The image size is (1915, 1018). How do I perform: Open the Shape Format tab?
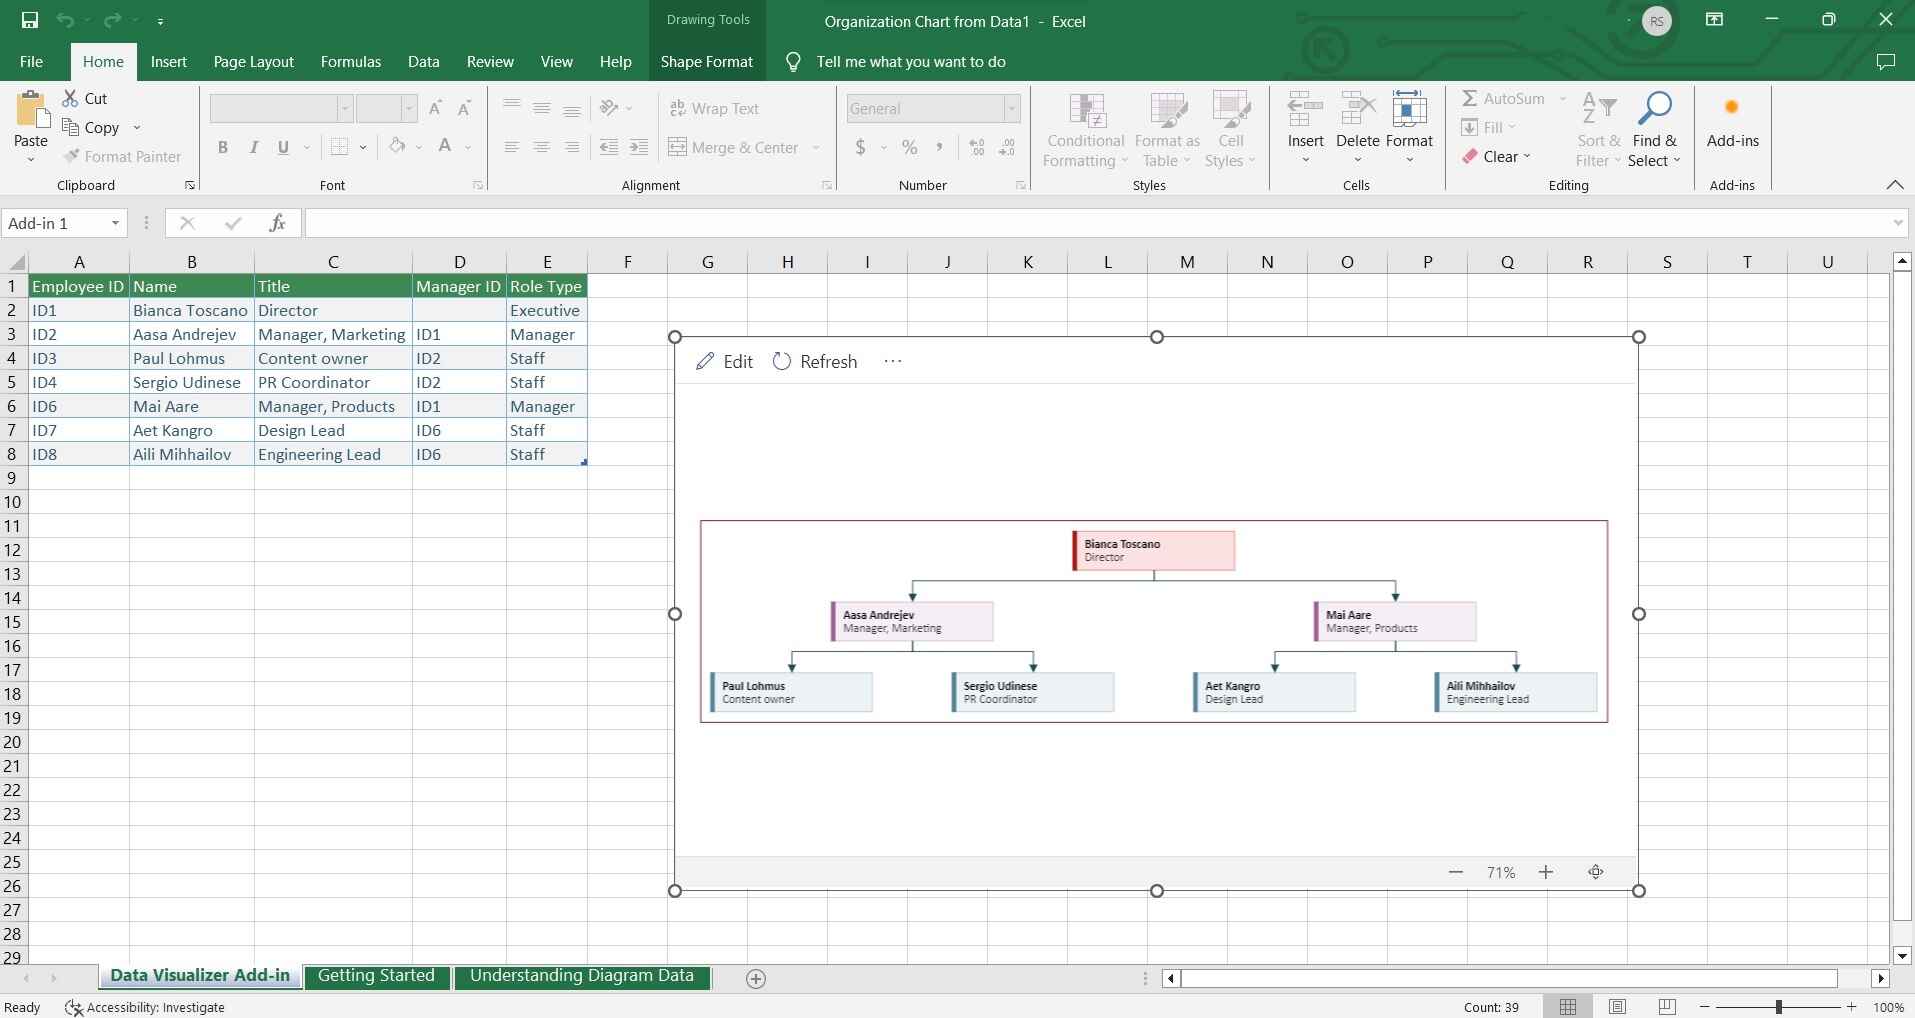707,62
